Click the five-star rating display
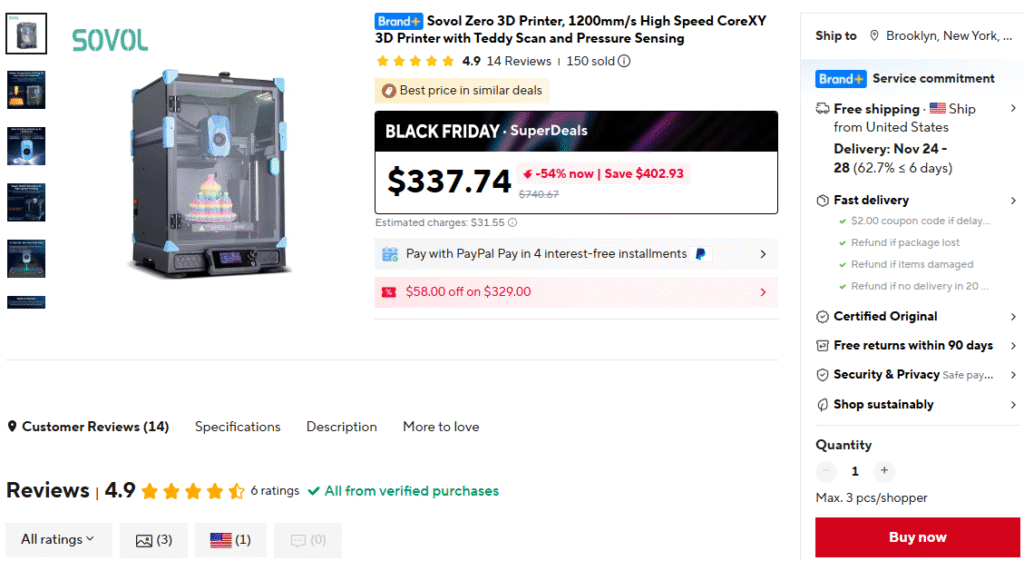This screenshot has height=561, width=1024. pos(414,61)
